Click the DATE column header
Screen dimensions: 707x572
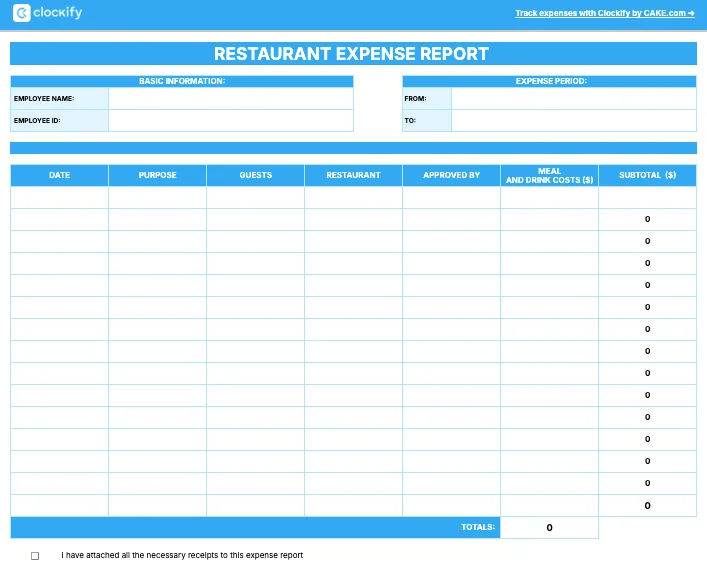coord(60,175)
